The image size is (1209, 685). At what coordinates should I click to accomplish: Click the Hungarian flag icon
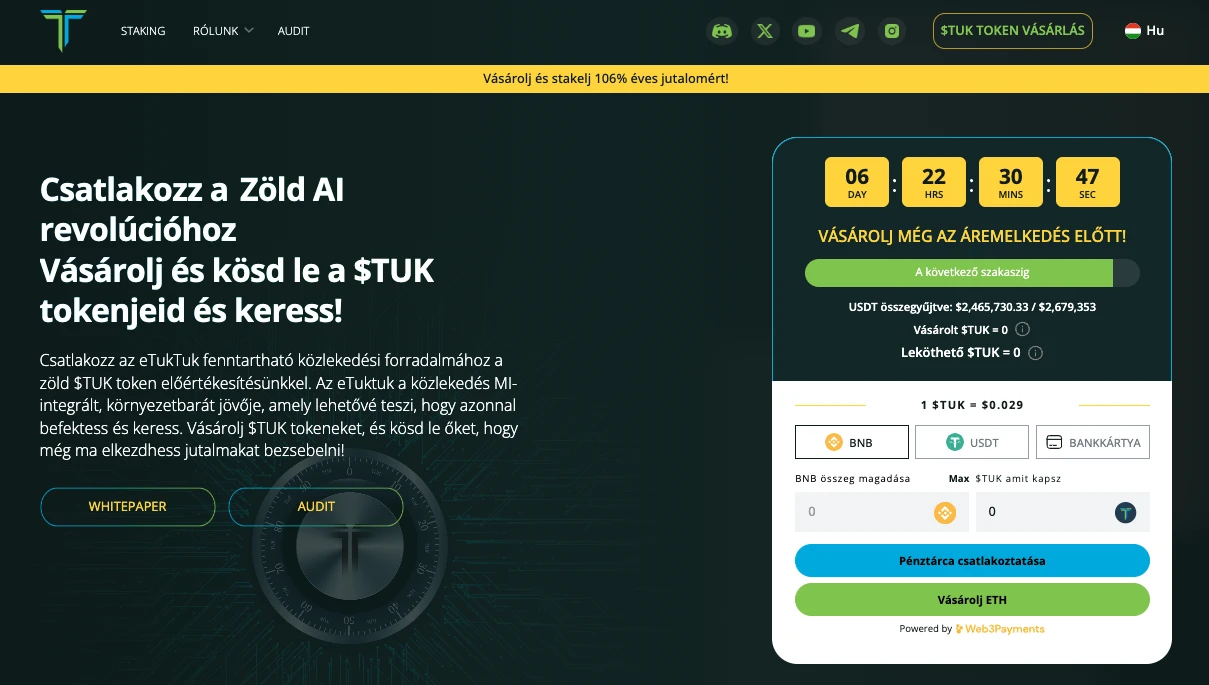click(x=1133, y=31)
